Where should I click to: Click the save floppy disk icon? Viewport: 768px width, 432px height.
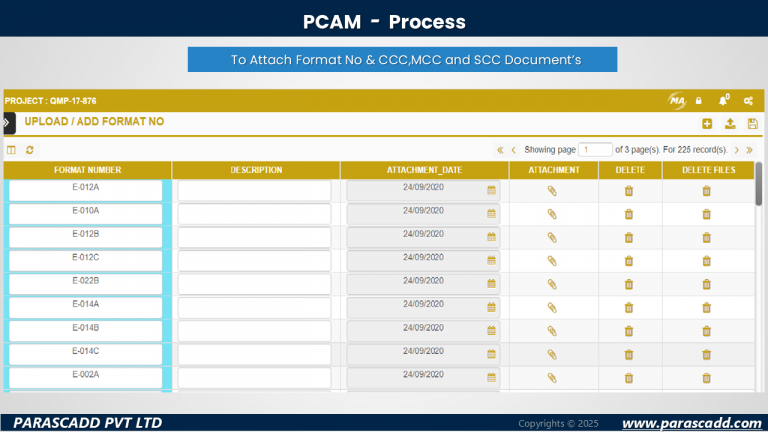click(x=752, y=123)
